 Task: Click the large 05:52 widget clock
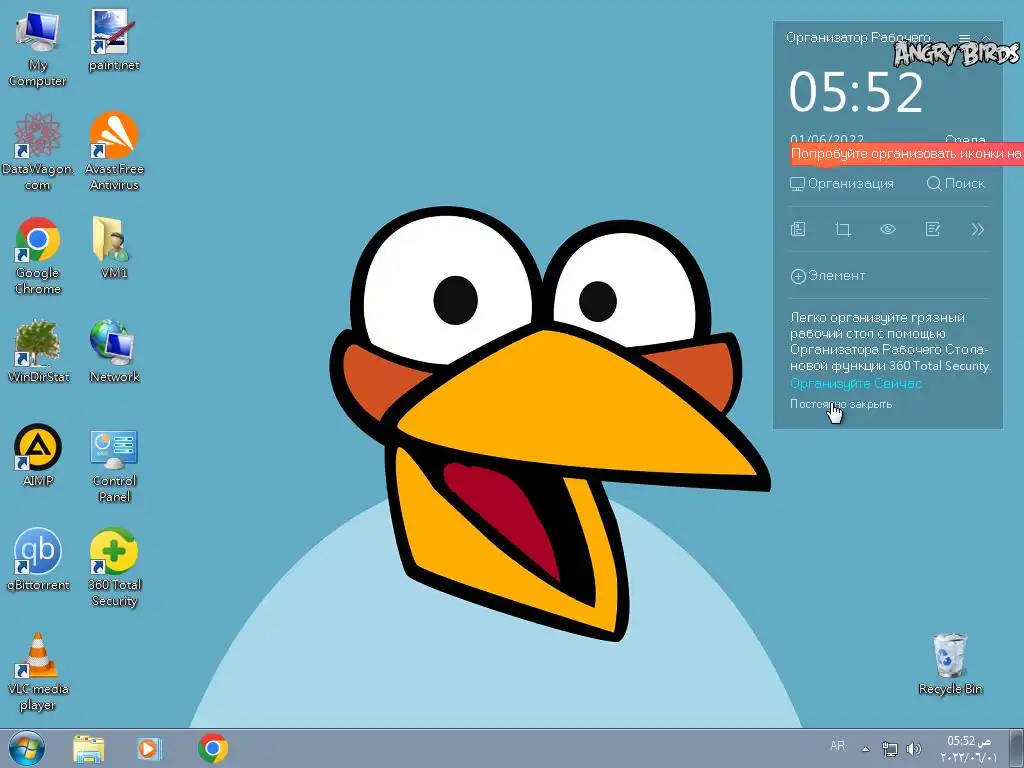point(856,92)
